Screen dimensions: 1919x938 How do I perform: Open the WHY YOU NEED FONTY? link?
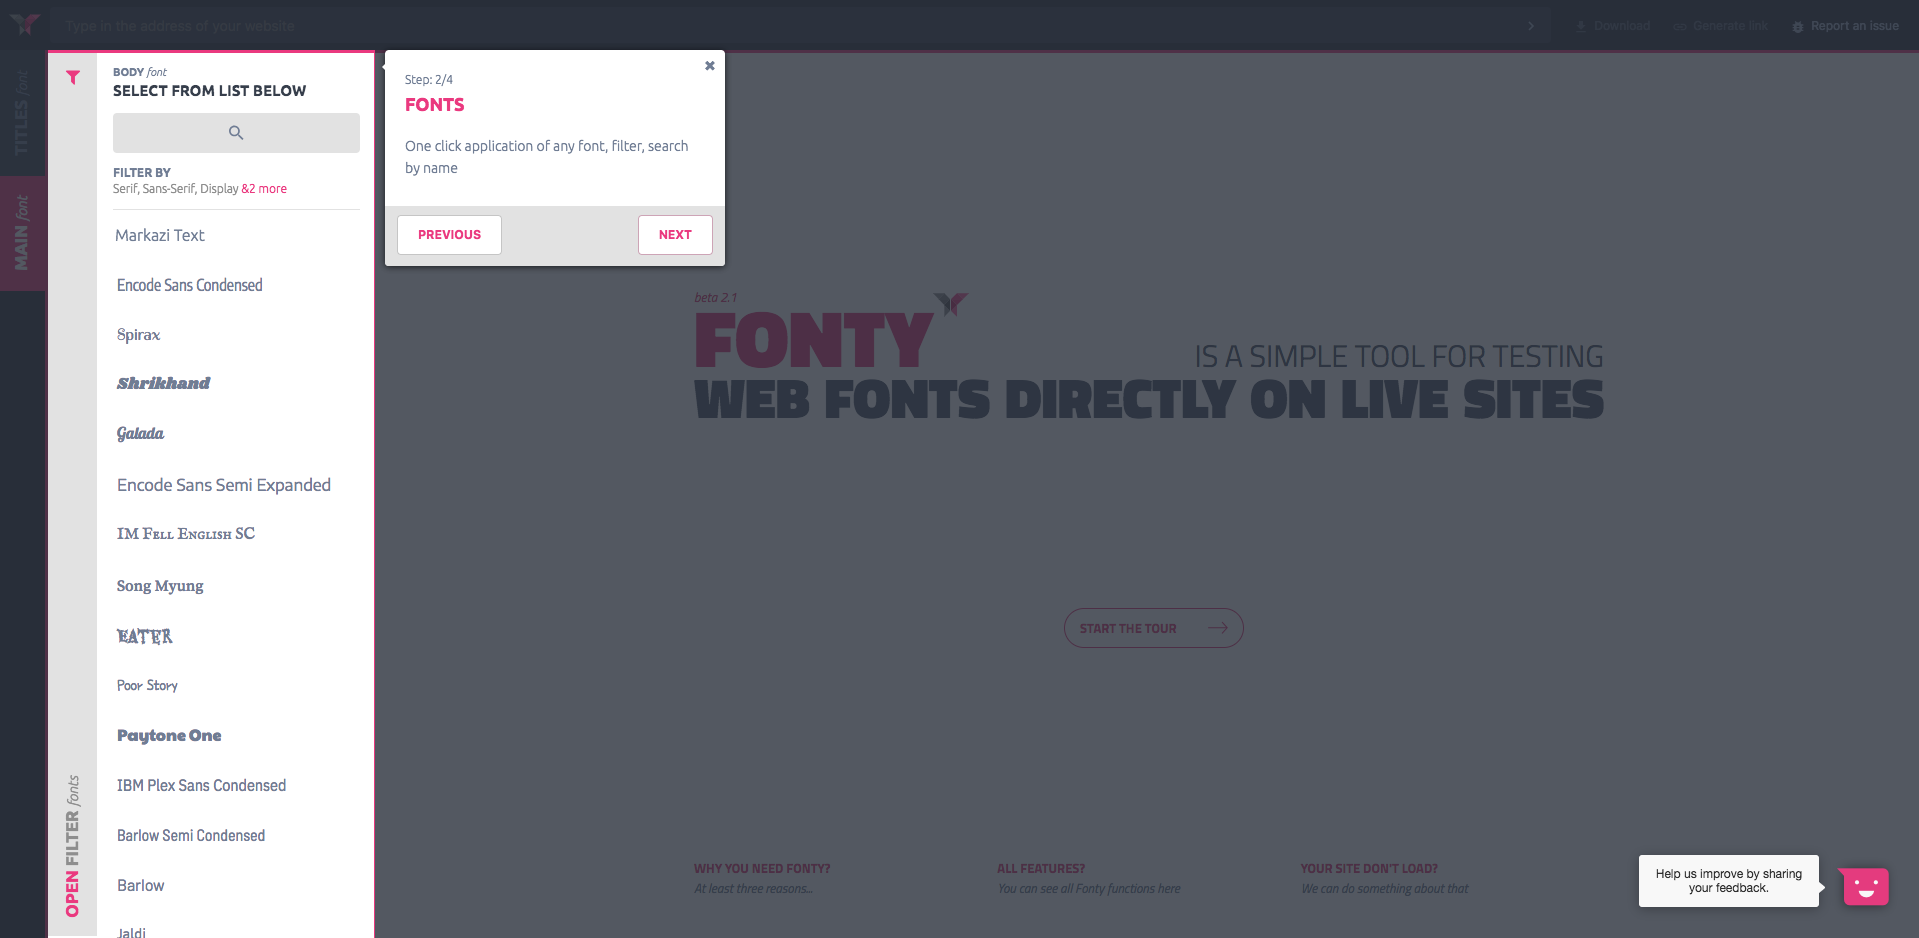tap(762, 869)
